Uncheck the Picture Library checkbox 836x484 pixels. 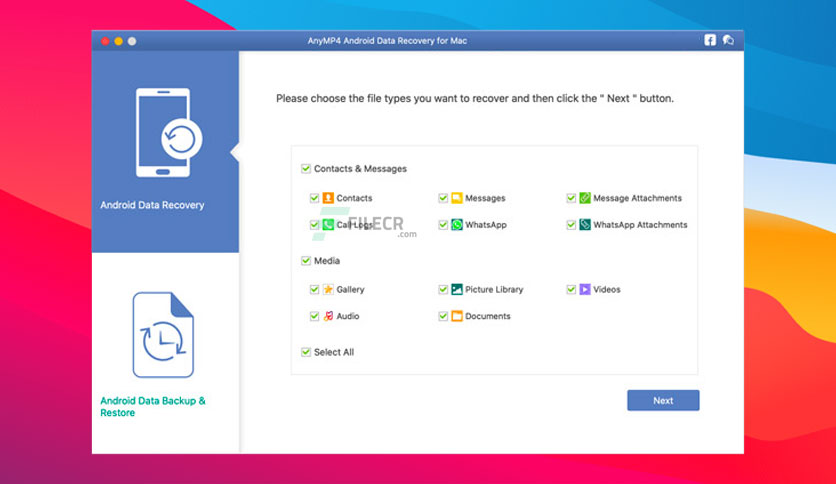point(443,289)
